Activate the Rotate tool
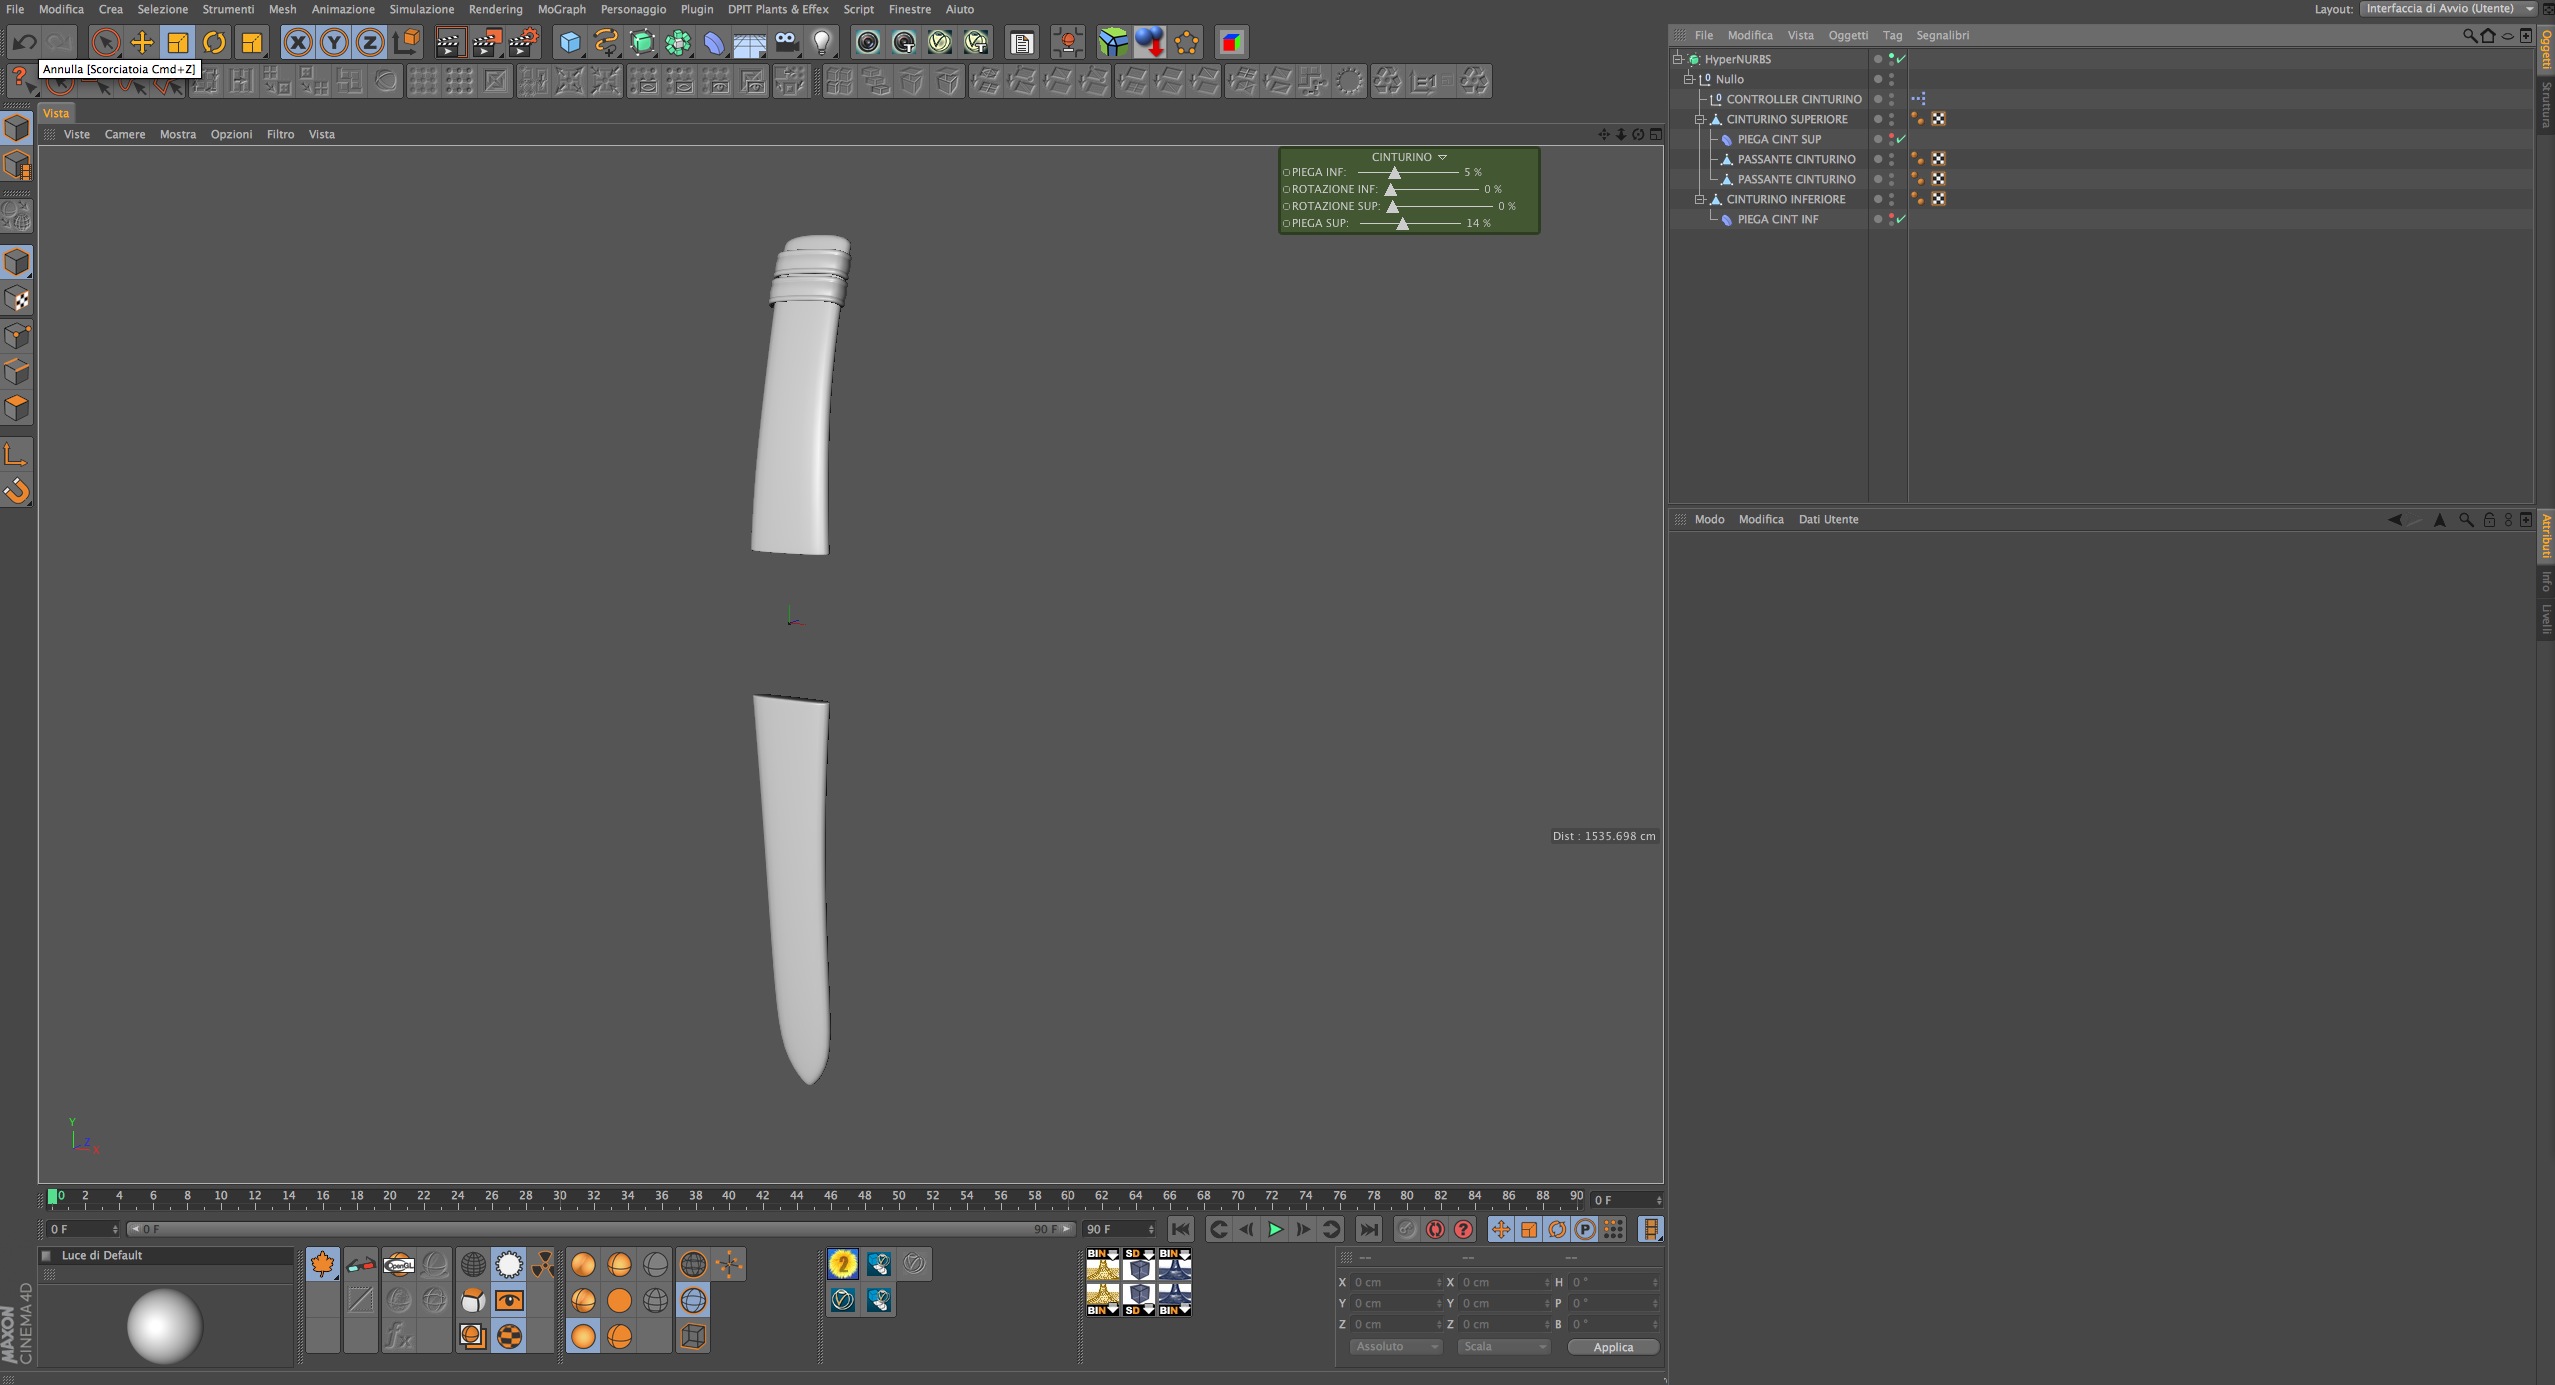 coord(214,42)
